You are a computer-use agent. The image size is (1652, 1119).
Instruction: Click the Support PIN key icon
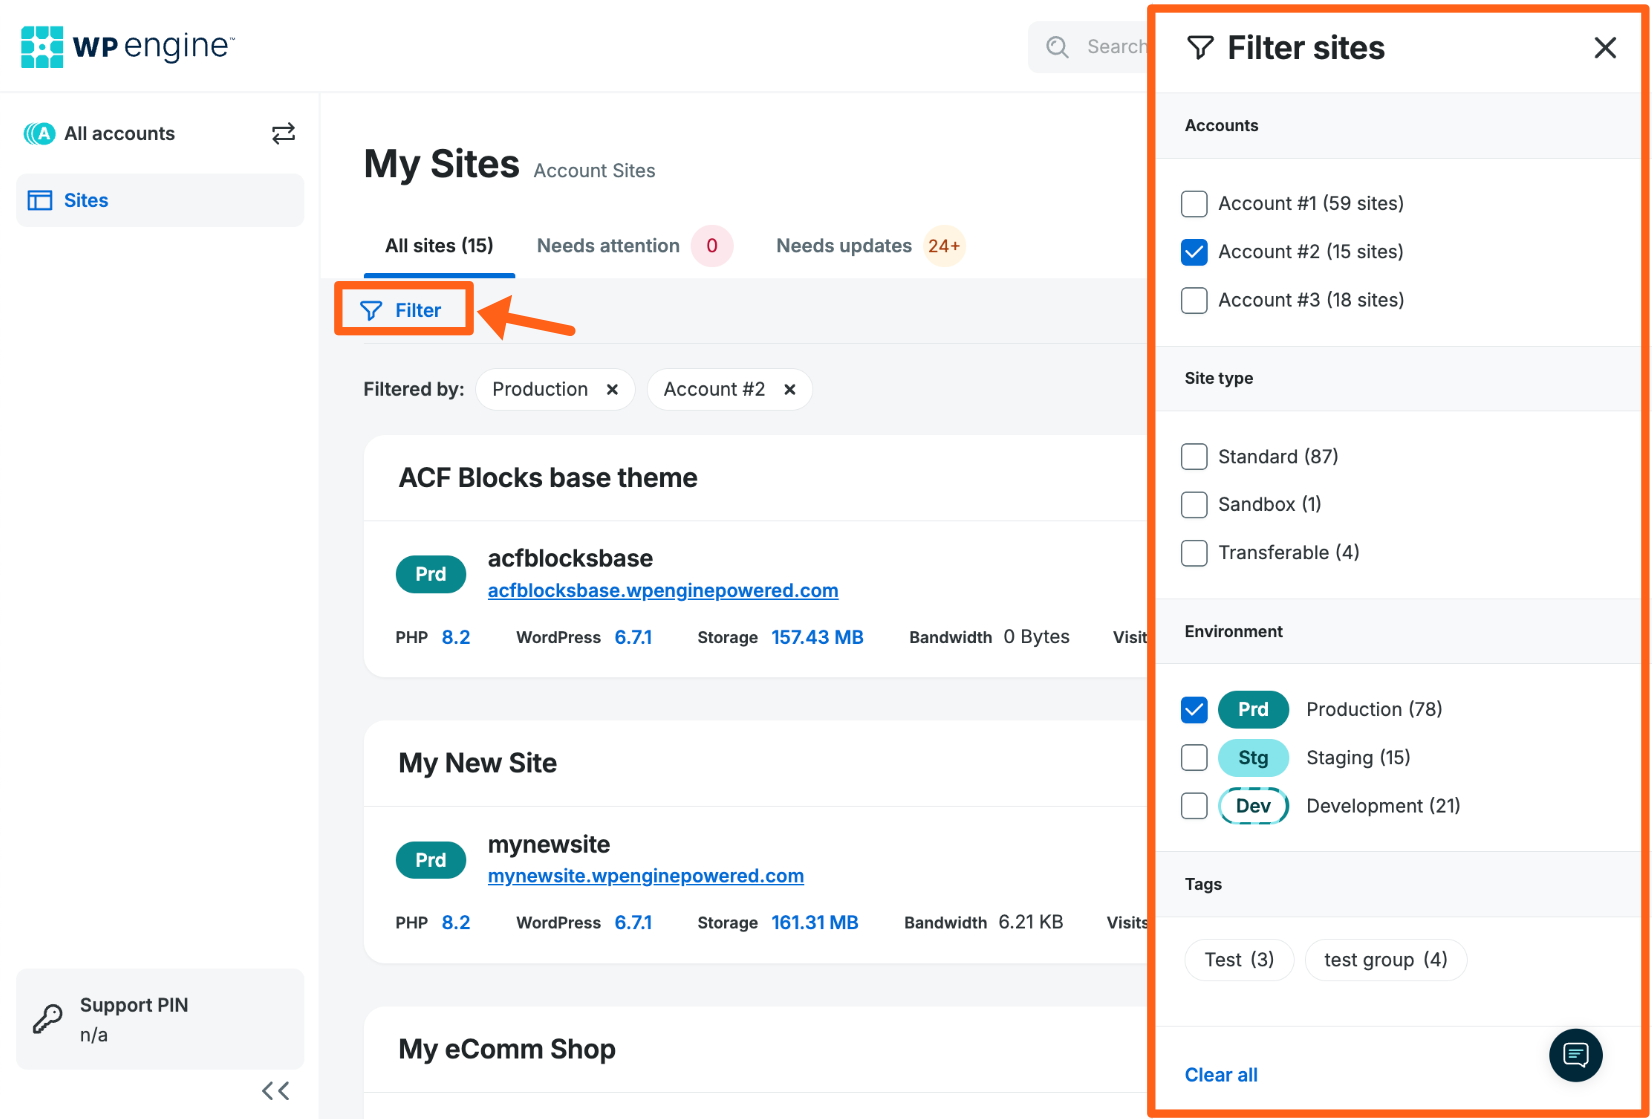click(x=46, y=1019)
